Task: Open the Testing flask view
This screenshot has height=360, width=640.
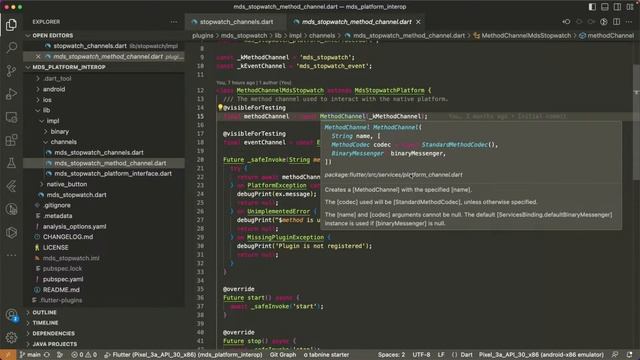Action: click(x=11, y=163)
